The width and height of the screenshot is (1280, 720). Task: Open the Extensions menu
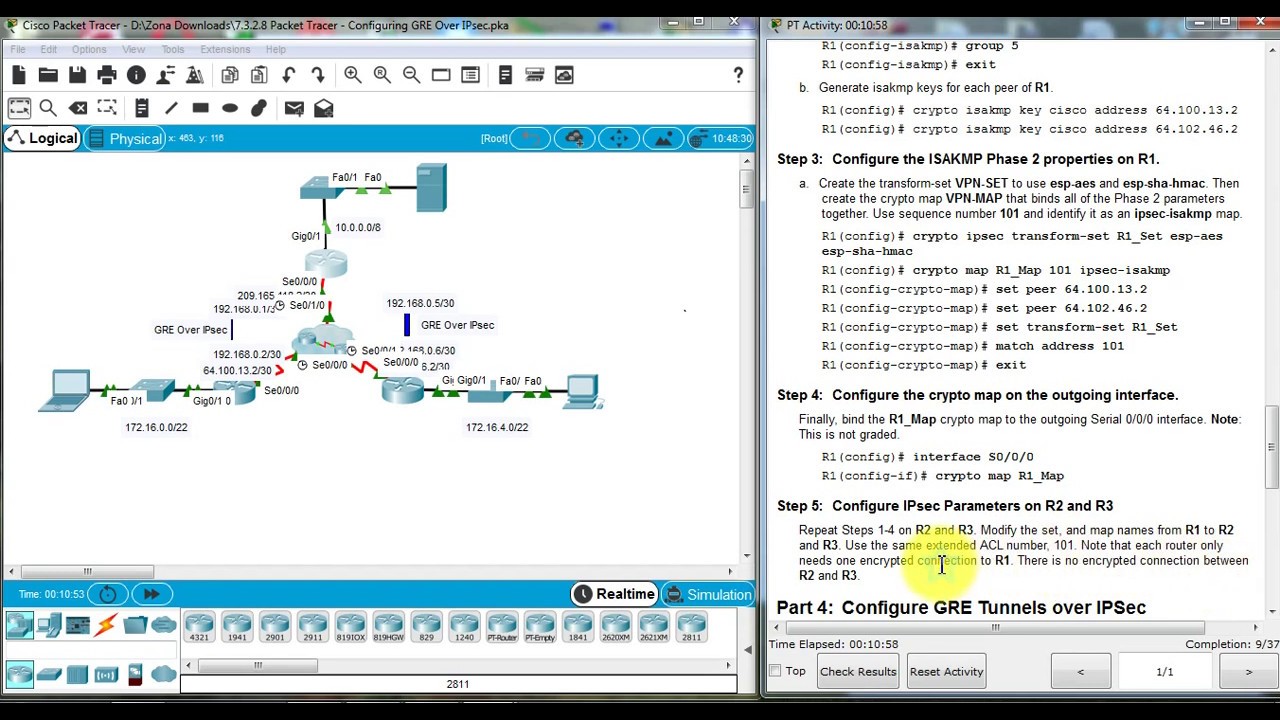coord(225,49)
